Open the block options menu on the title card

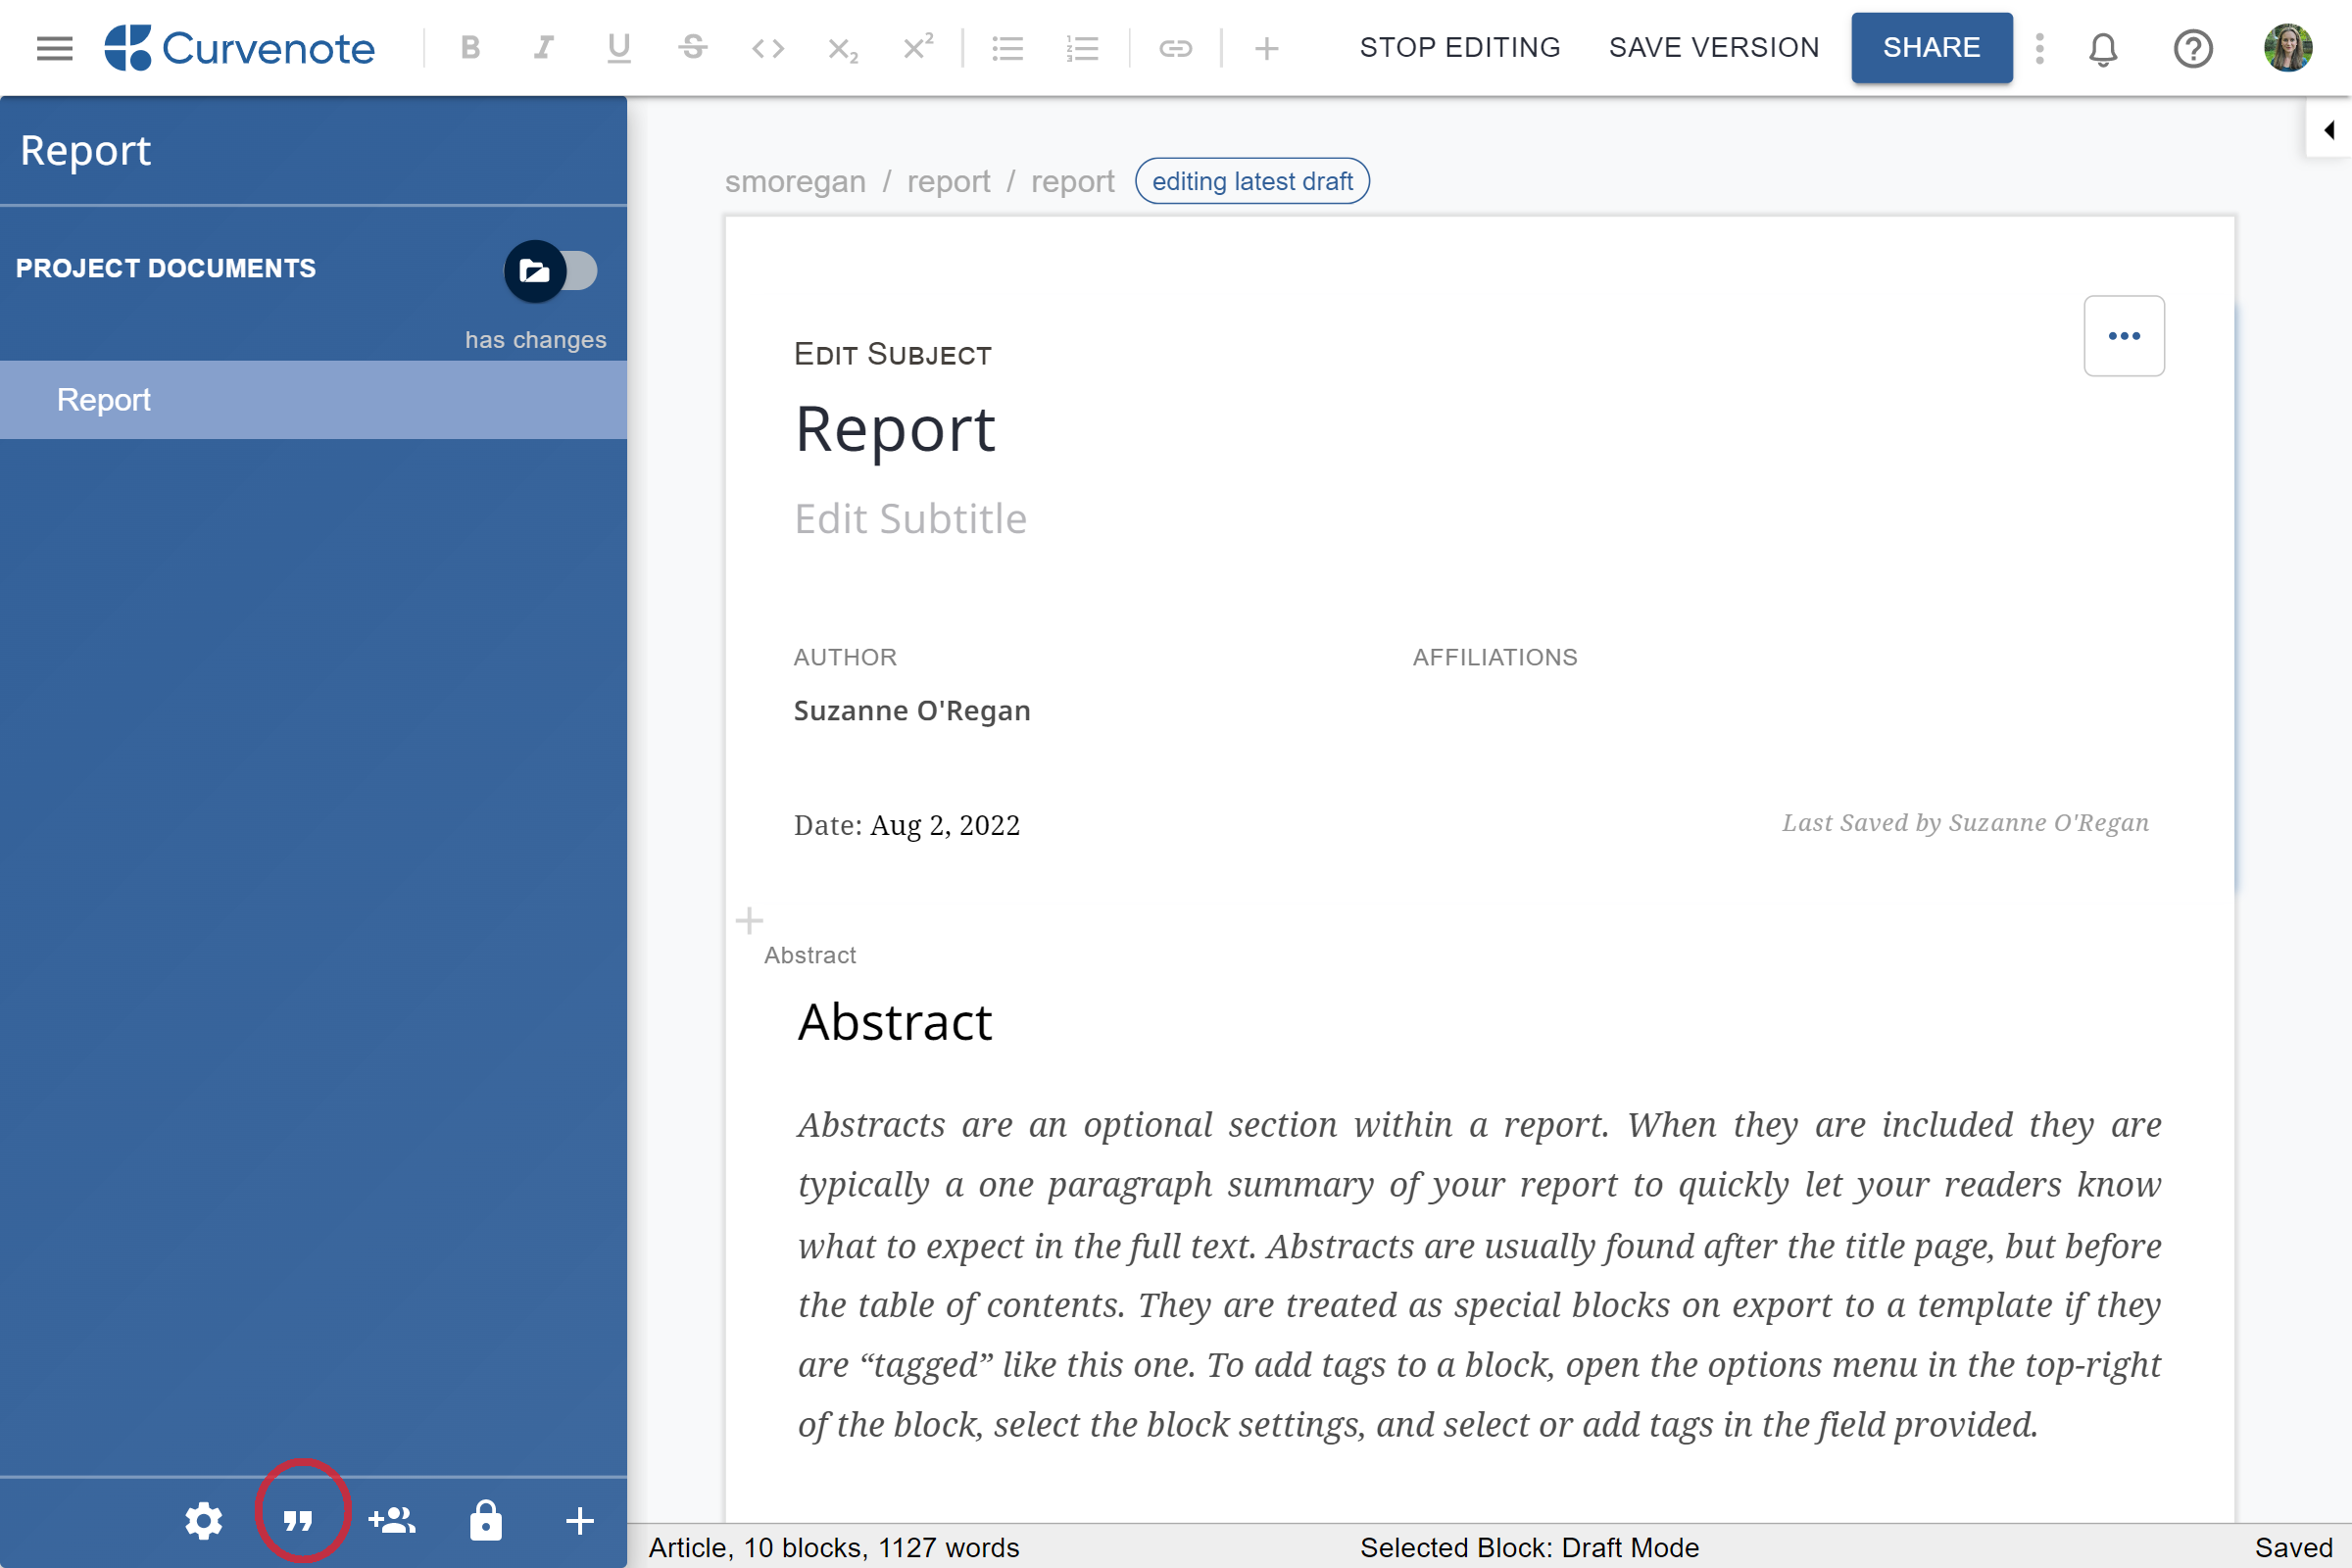click(2124, 336)
